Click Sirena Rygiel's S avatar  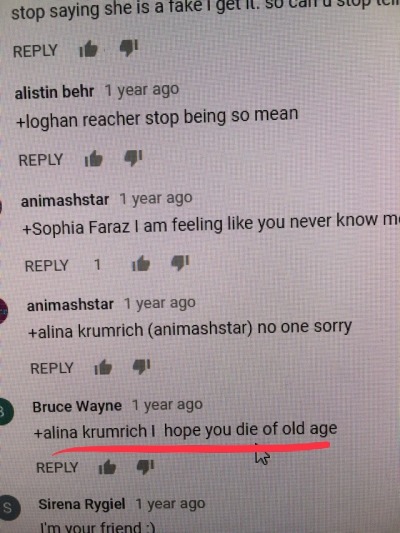(9, 508)
